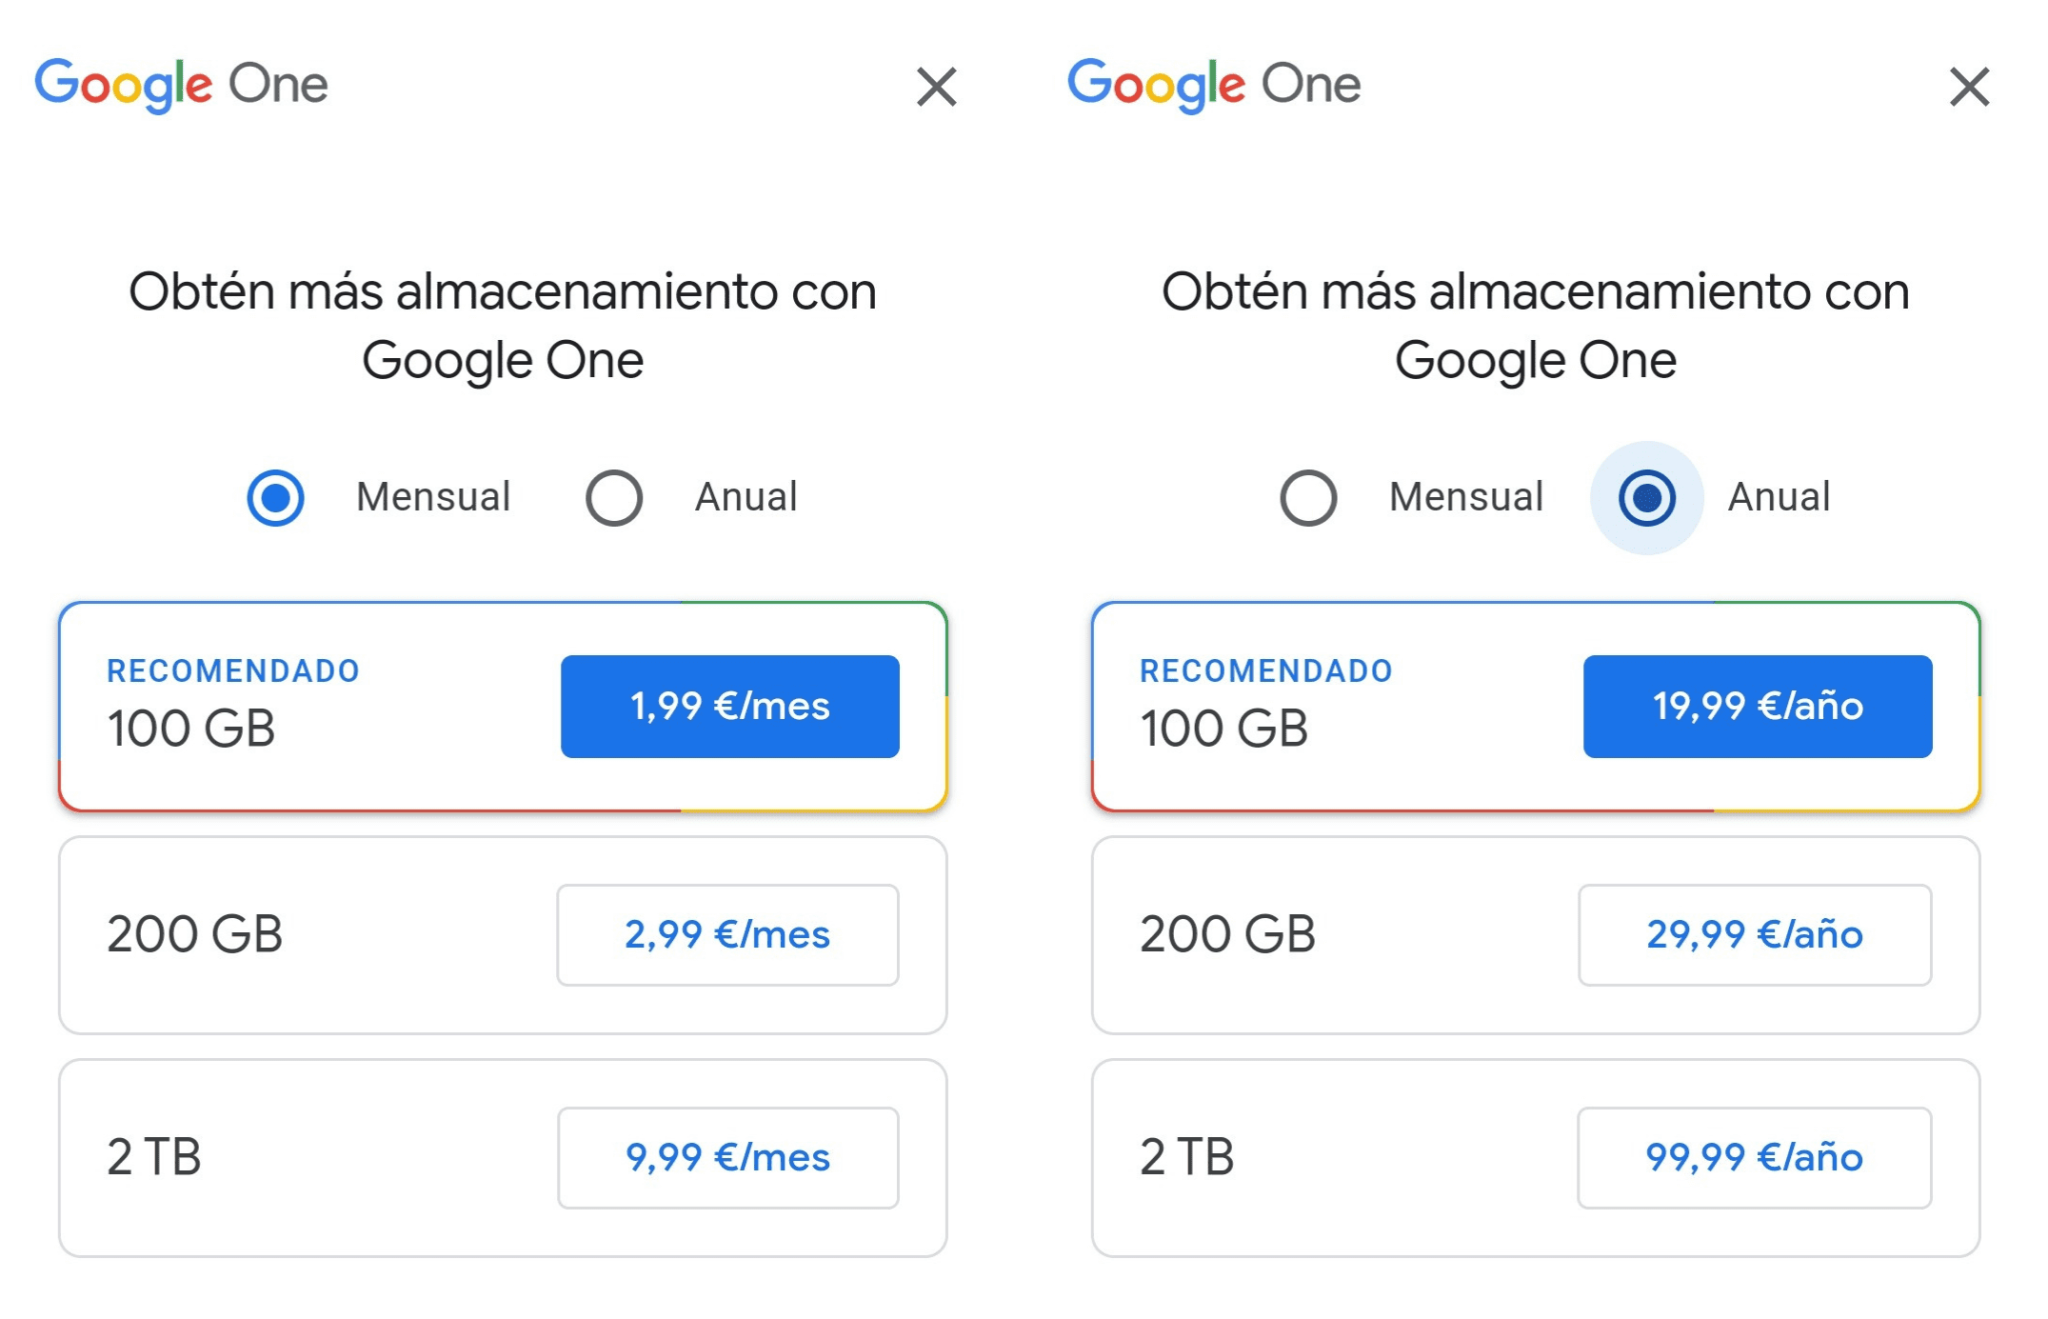Click the 99,99 €/año price for 2 TB
Screen dimensions: 2048x1319
pos(1755,1157)
